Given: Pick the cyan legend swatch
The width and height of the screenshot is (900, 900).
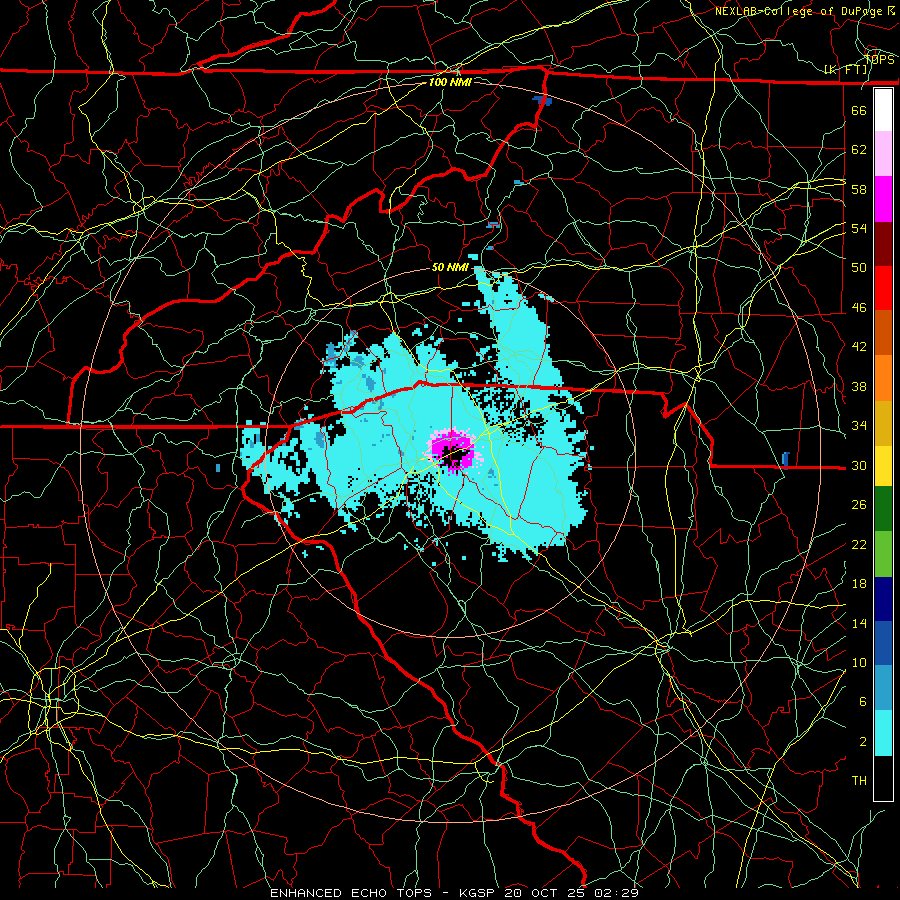Looking at the screenshot, I should point(883,733).
